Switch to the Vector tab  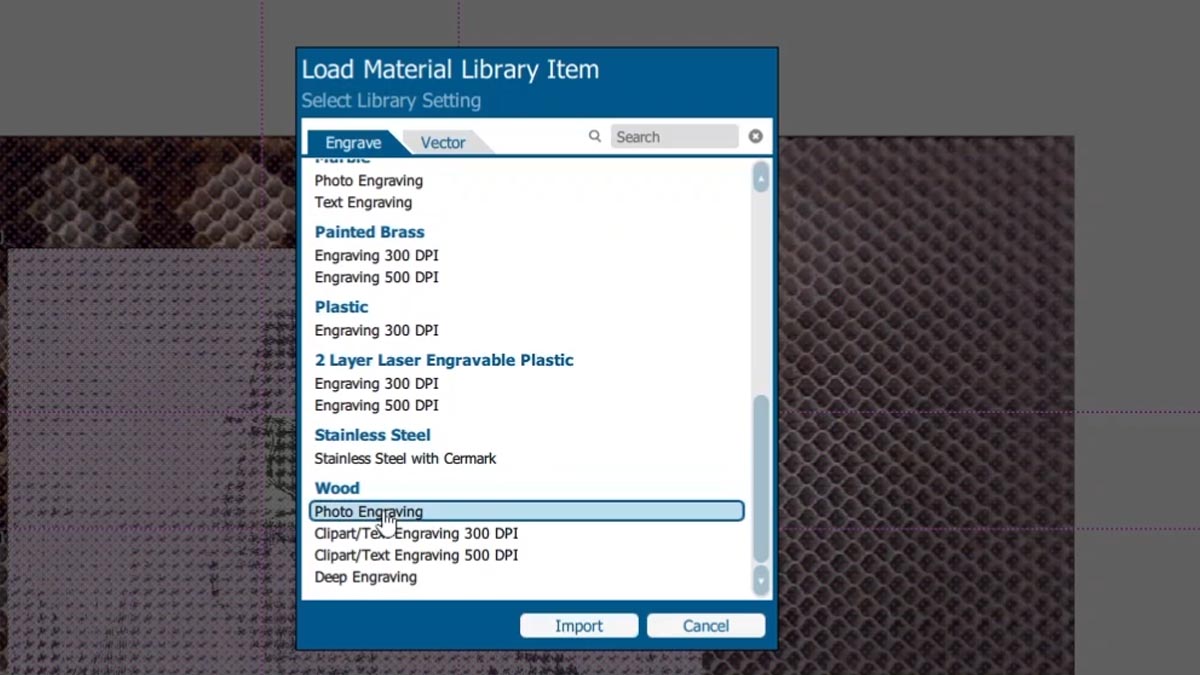[x=442, y=143]
